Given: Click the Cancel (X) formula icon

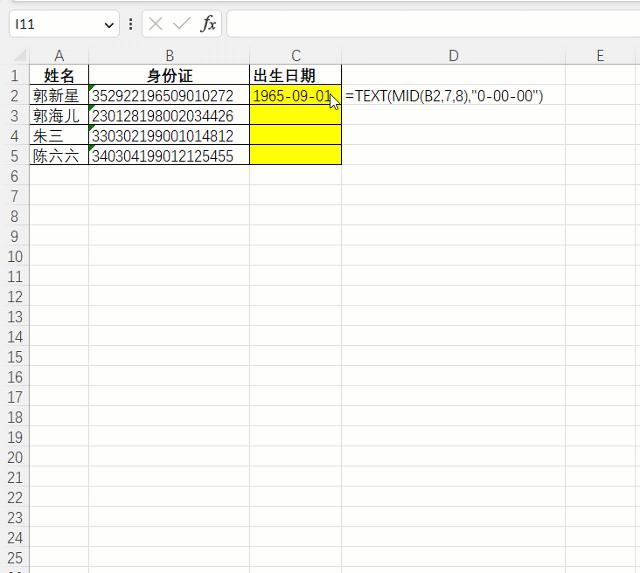Looking at the screenshot, I should click(156, 24).
